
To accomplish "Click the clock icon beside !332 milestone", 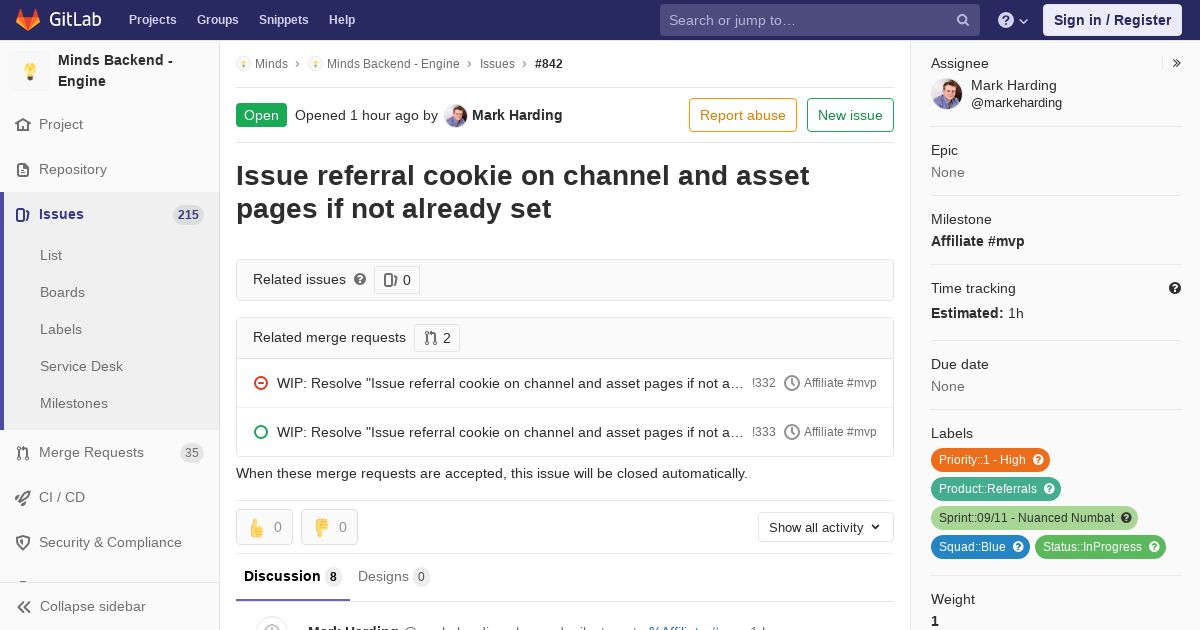I will pos(792,383).
